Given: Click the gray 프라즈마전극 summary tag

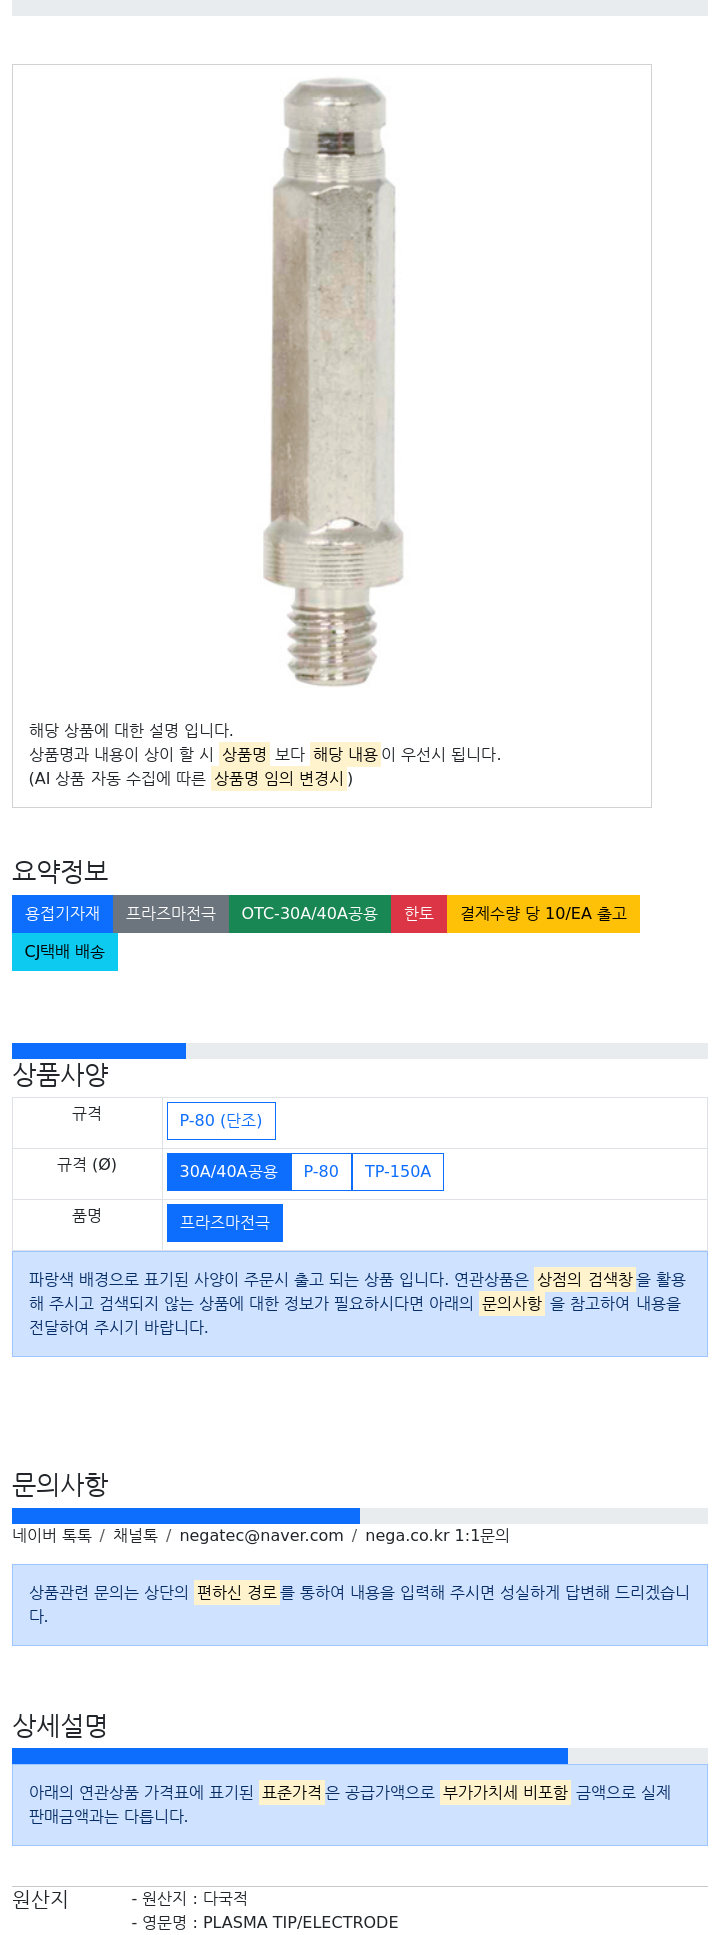Looking at the screenshot, I should pos(171,914).
